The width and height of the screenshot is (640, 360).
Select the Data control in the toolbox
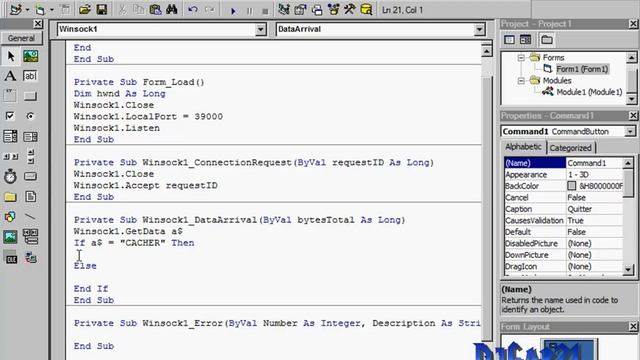(30, 237)
